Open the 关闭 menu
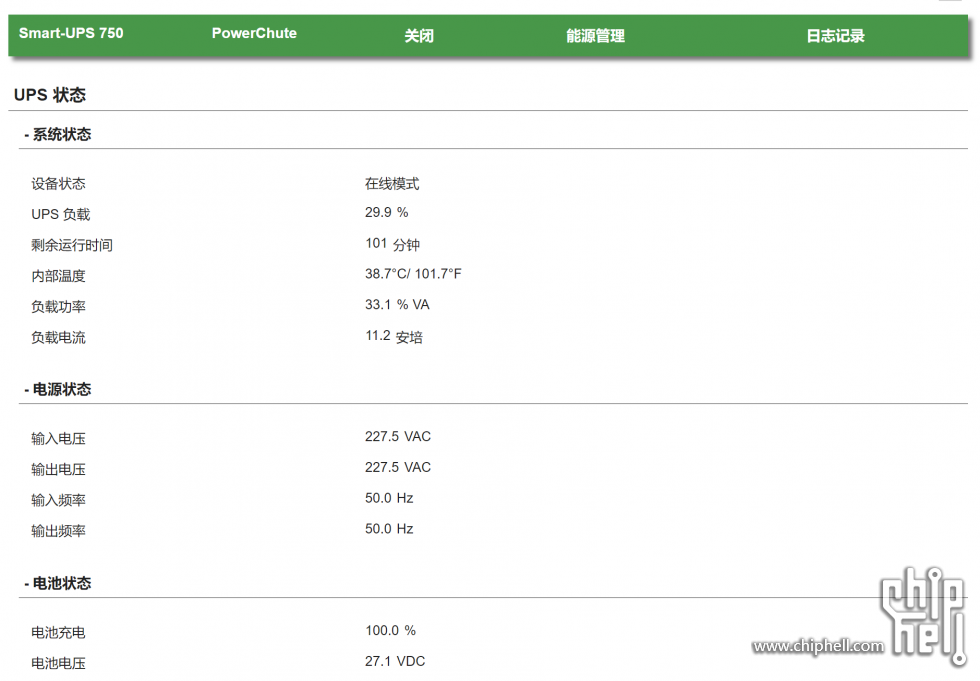This screenshot has width=980, height=681. 419,36
